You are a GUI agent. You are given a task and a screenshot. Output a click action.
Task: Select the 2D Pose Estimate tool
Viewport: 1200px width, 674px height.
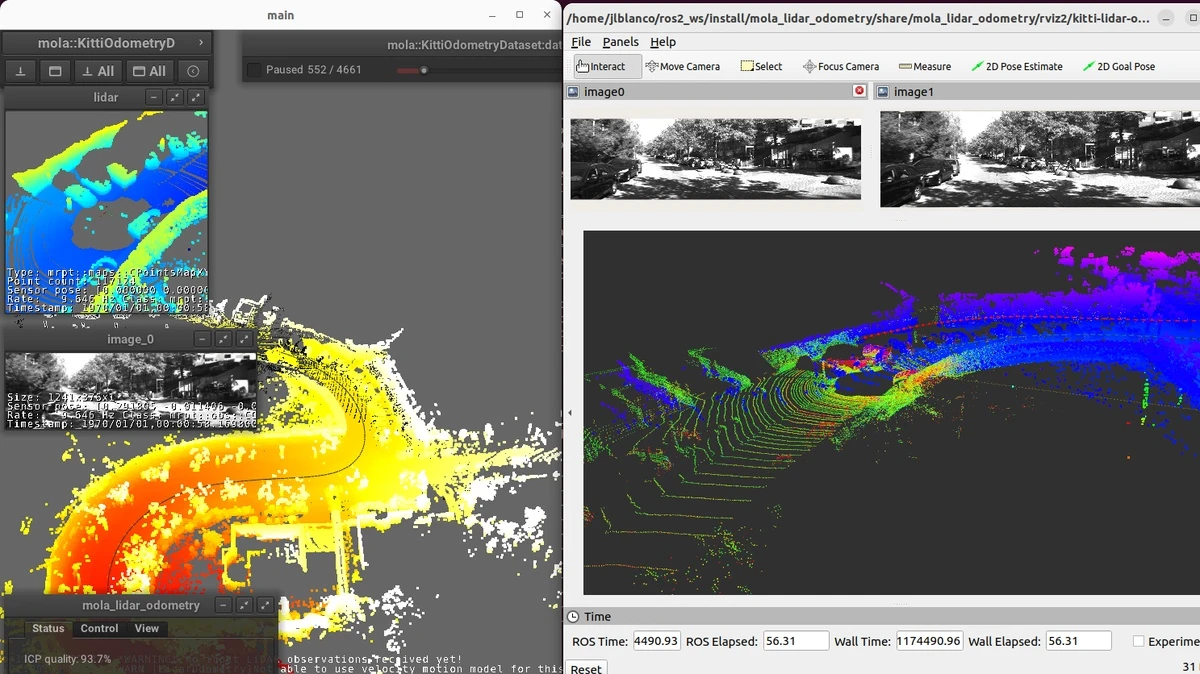click(1016, 66)
